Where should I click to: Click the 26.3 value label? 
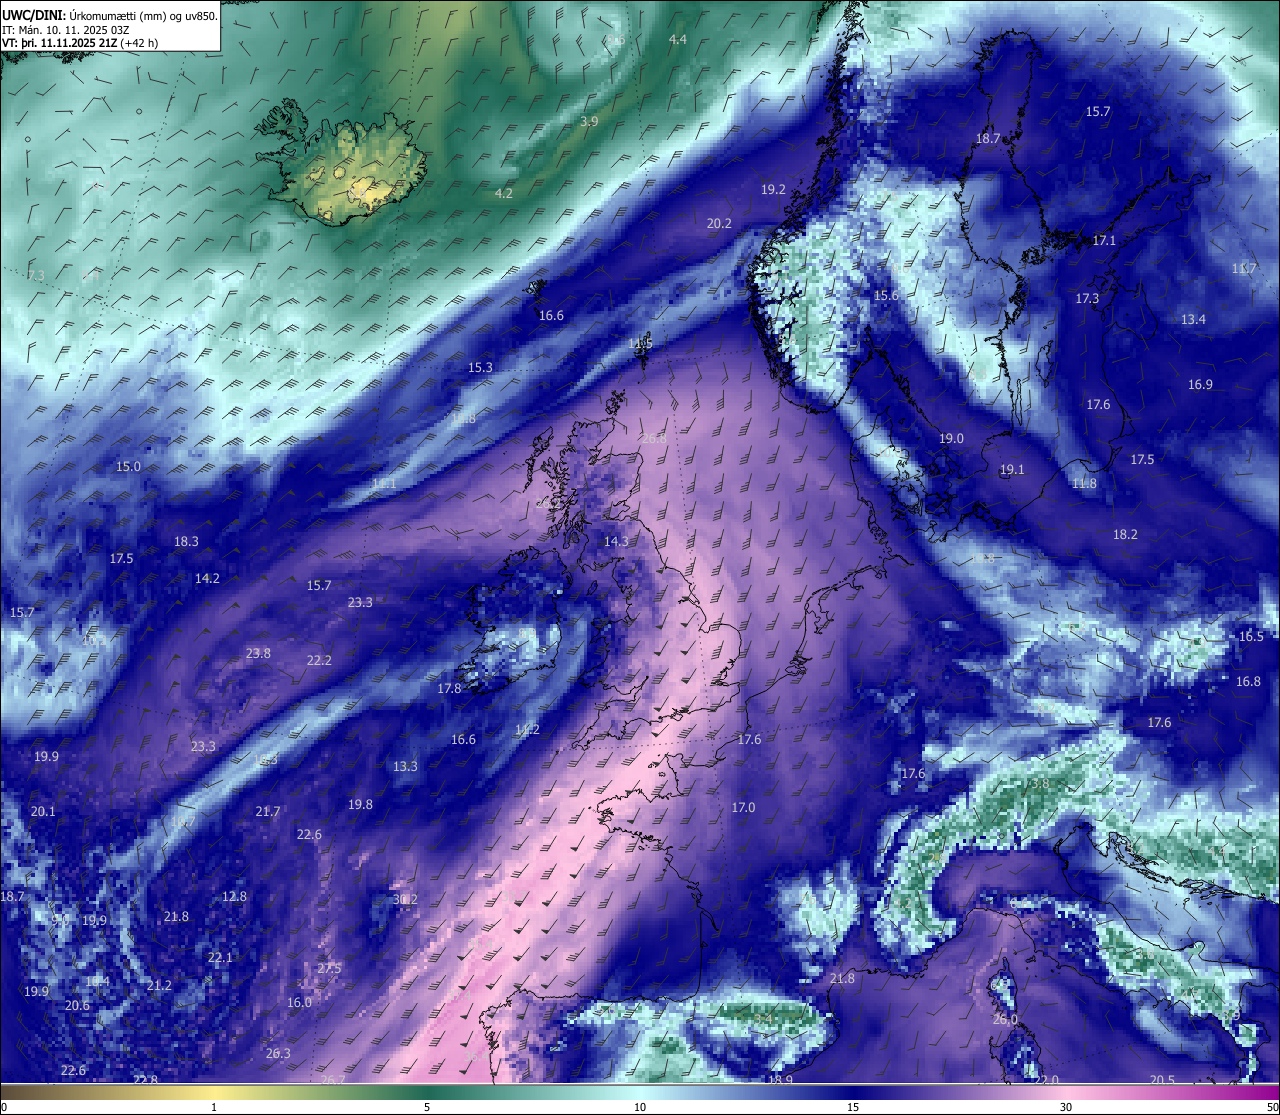[x=278, y=1053]
